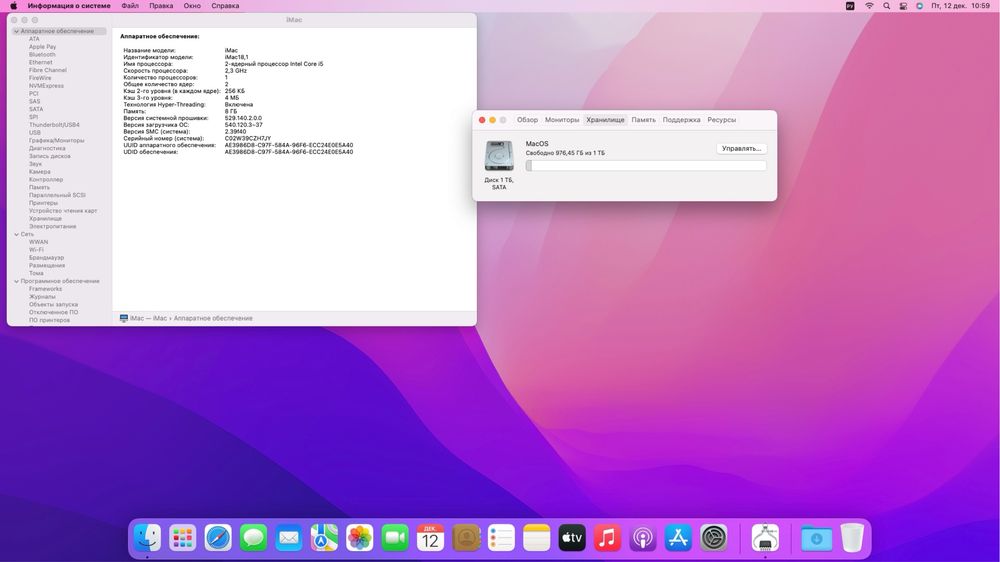Image resolution: width=1000 pixels, height=562 pixels.
Task: Launch Safari from the Dock
Action: (x=218, y=538)
